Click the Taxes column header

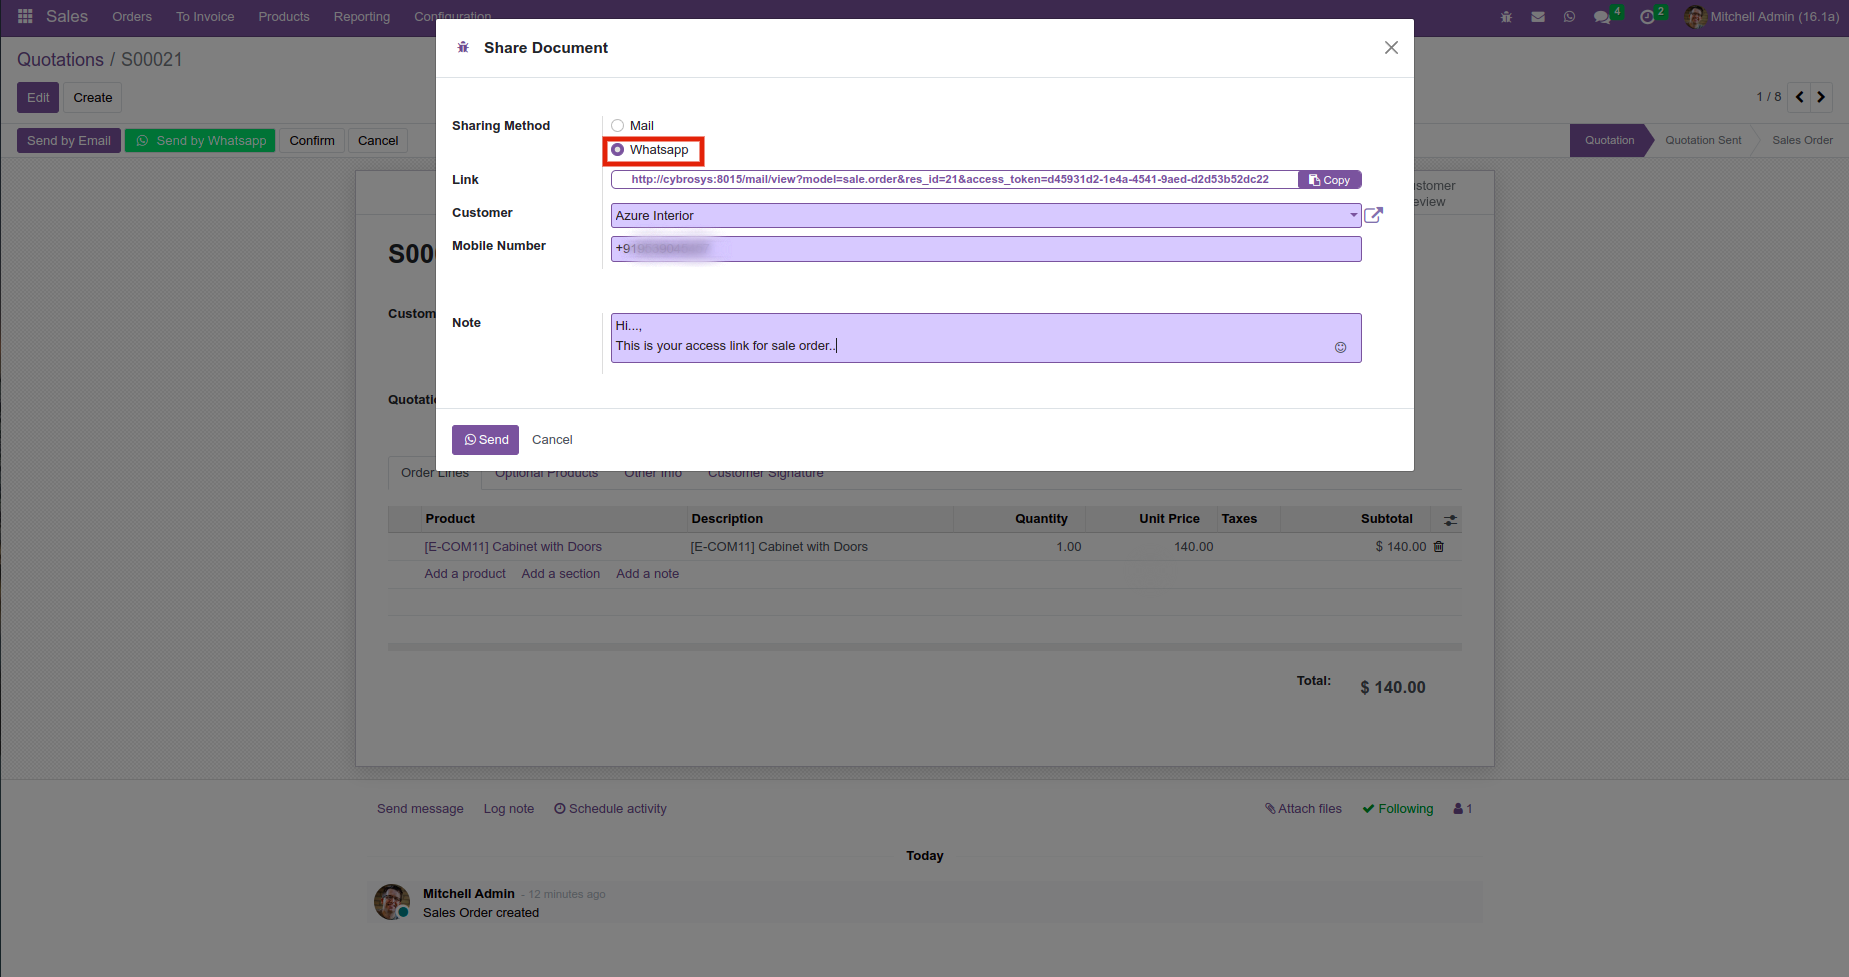pyautogui.click(x=1239, y=519)
